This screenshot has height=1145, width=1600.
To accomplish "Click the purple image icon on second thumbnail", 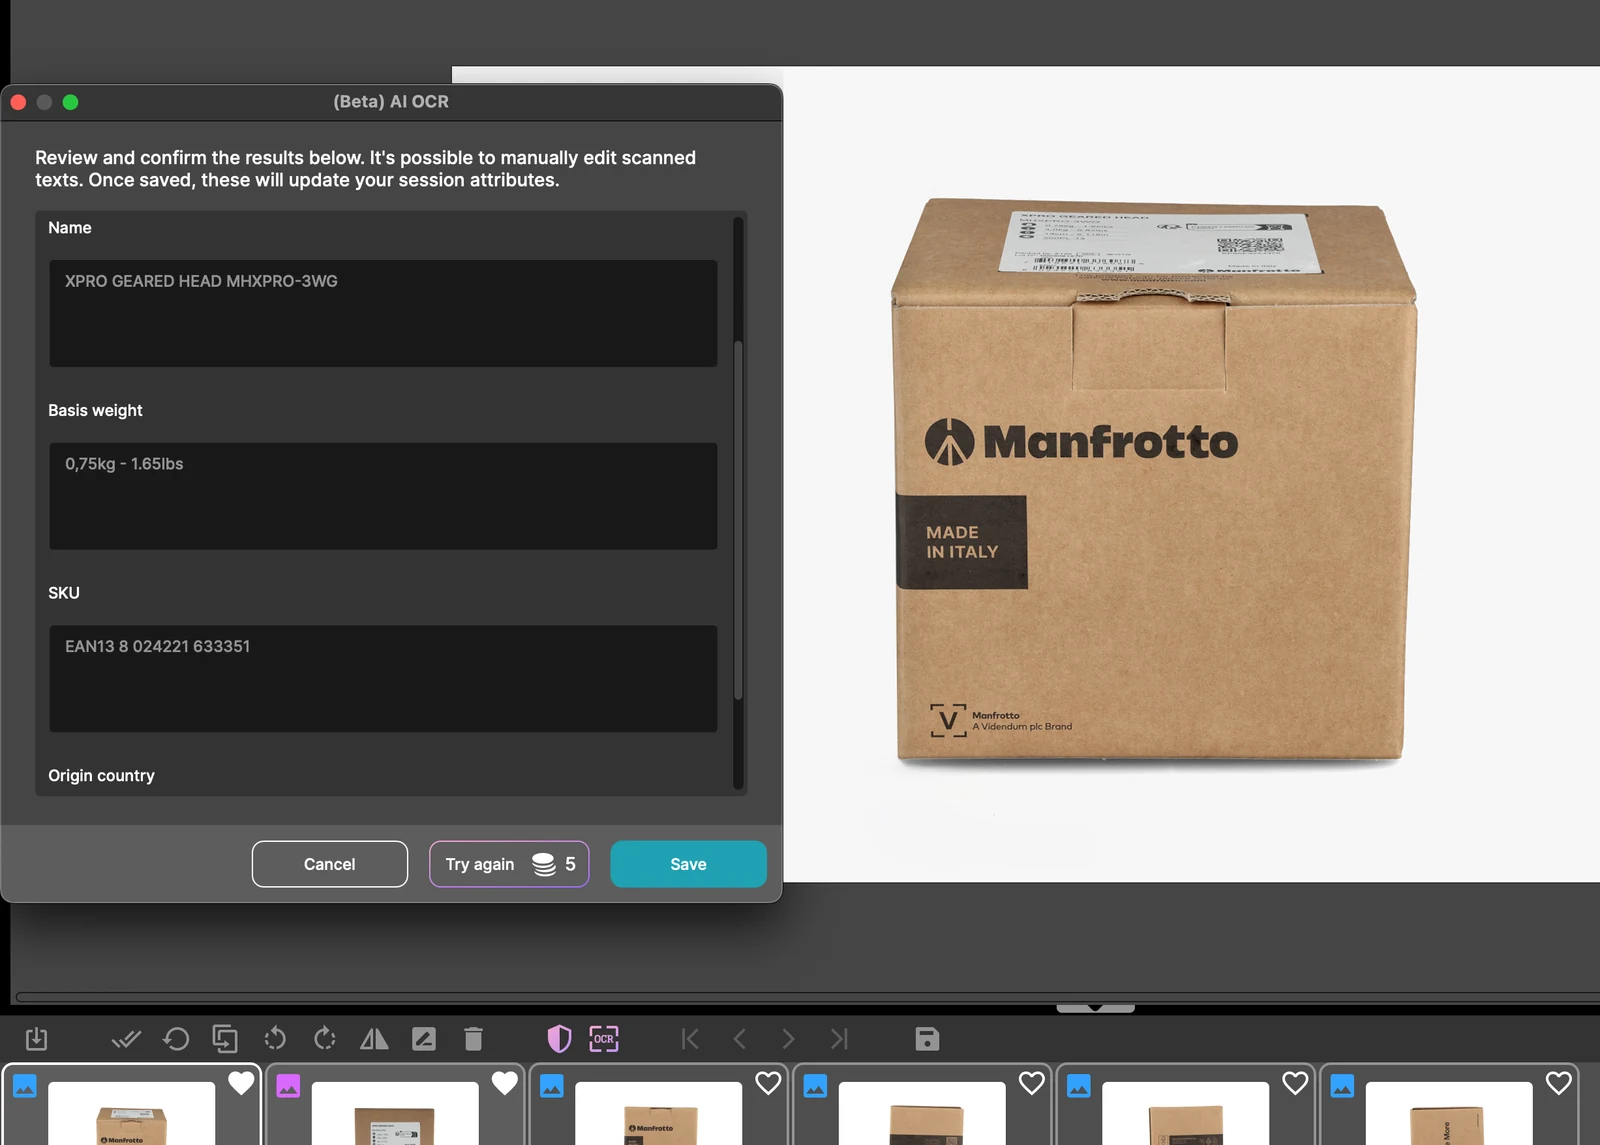I will point(288,1086).
